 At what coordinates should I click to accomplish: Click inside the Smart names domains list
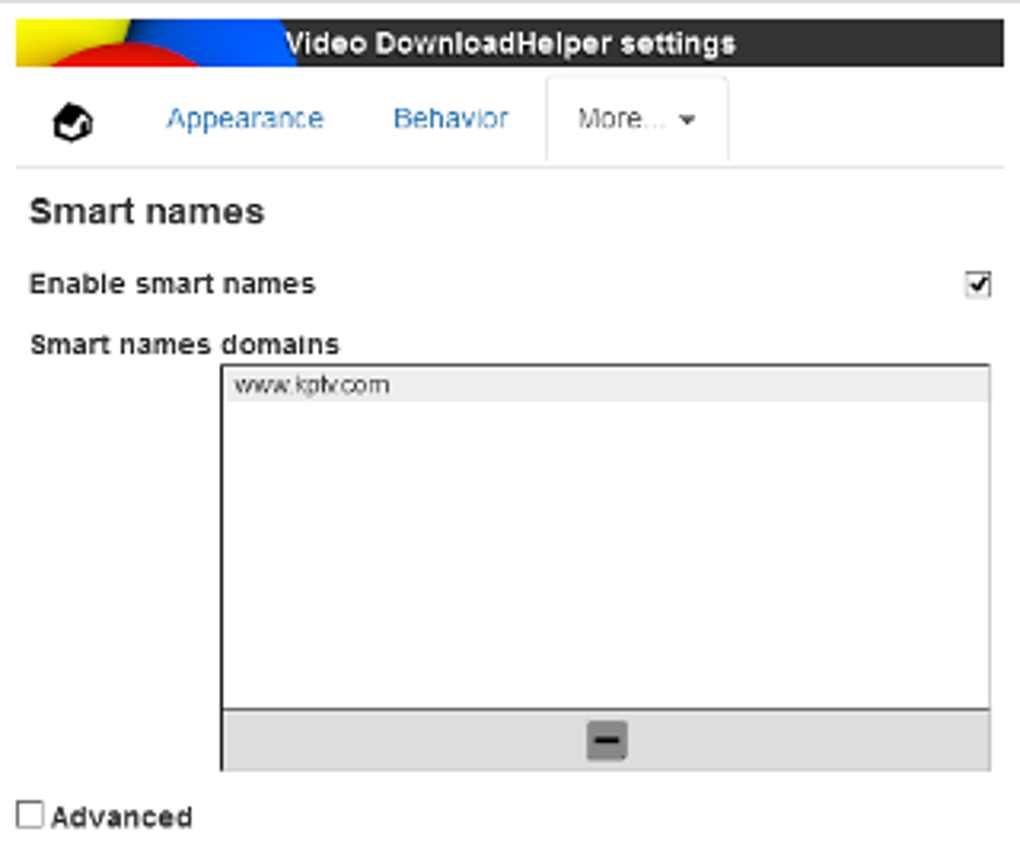pos(606,537)
